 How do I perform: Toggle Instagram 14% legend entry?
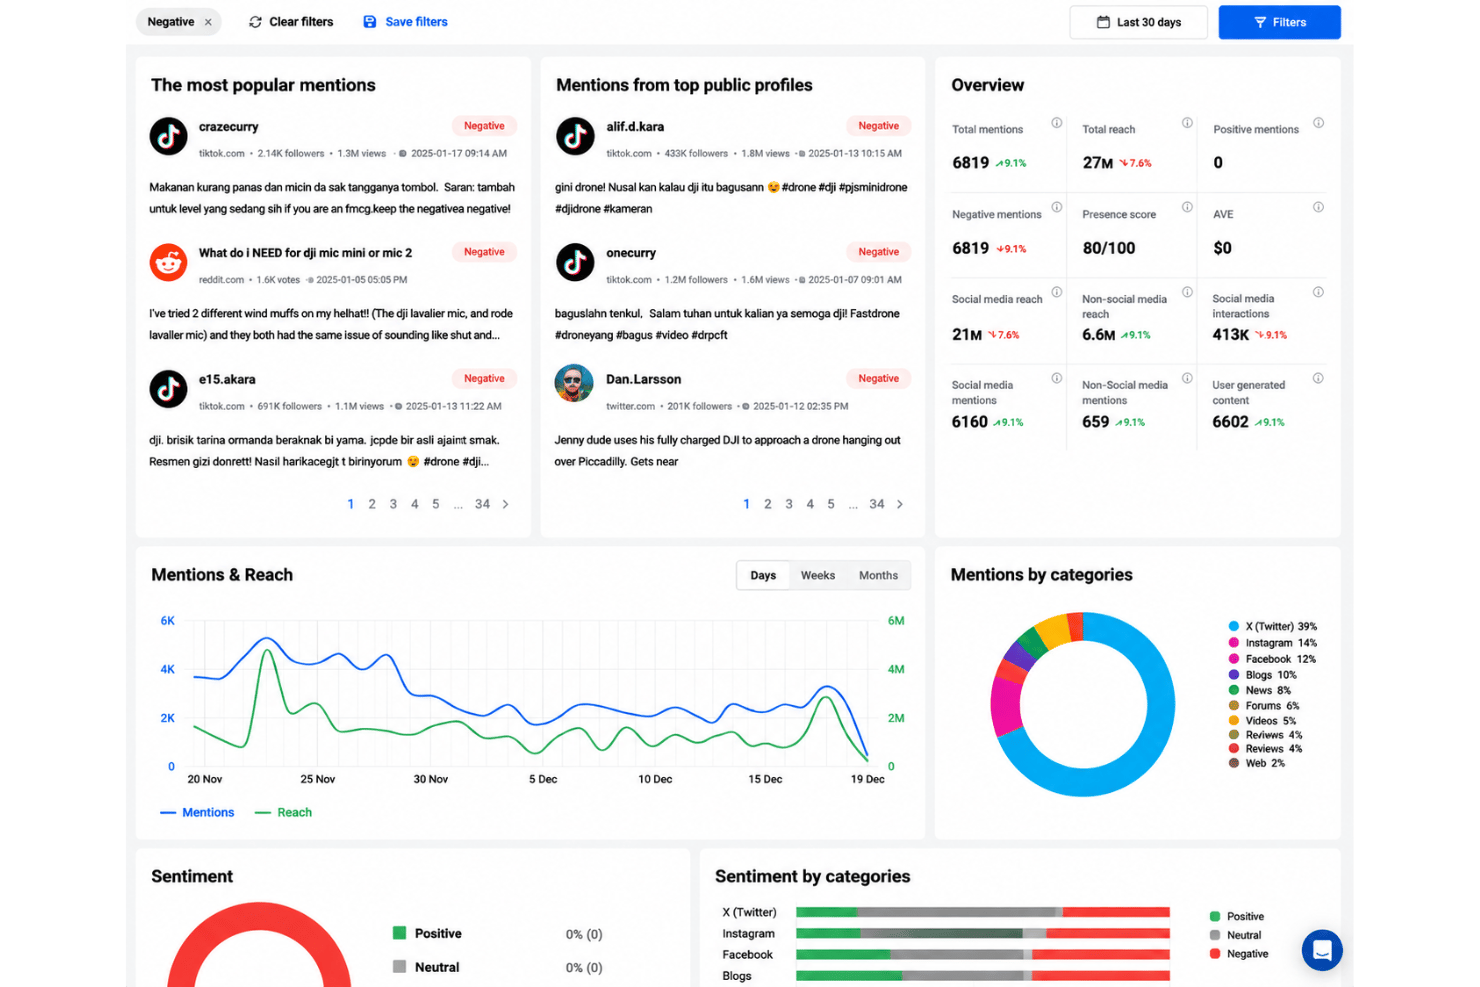1272,643
